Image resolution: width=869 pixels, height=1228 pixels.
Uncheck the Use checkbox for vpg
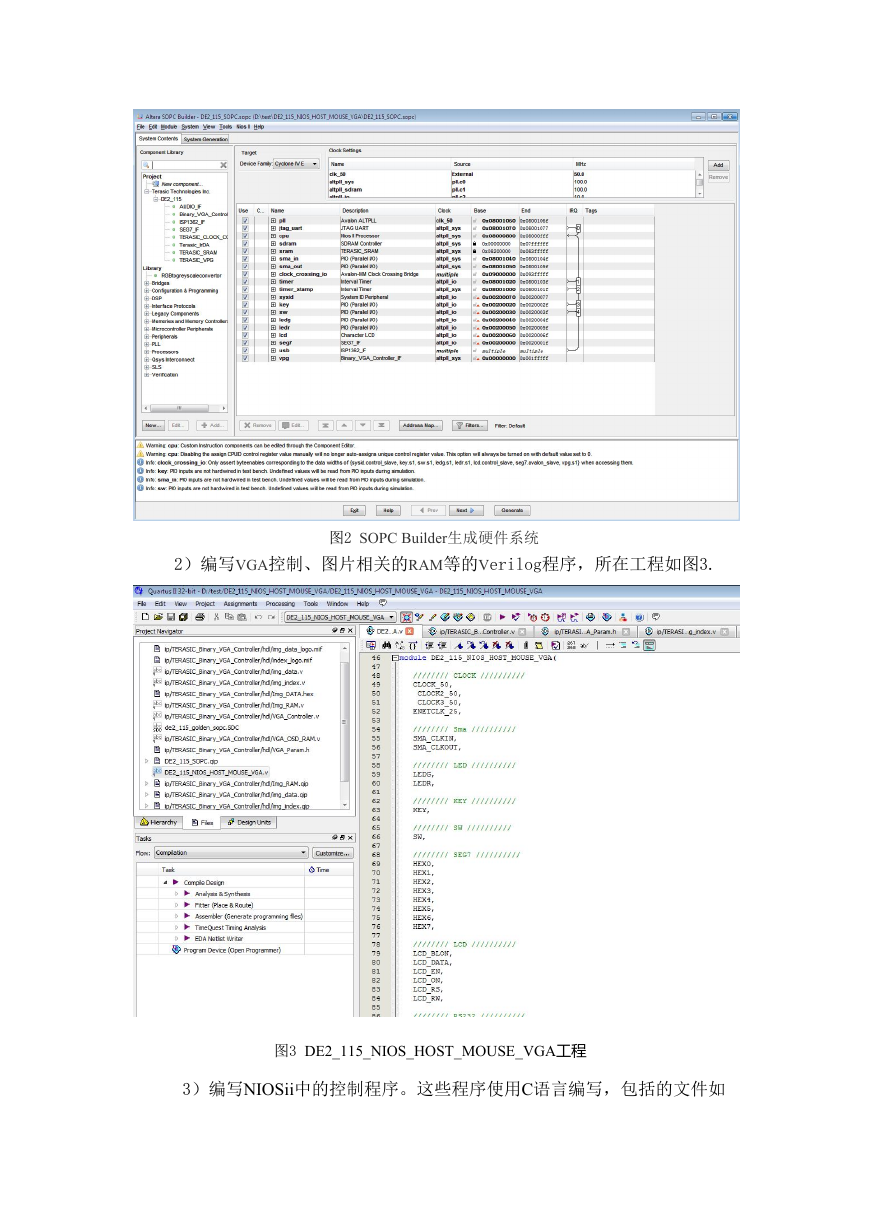click(245, 358)
